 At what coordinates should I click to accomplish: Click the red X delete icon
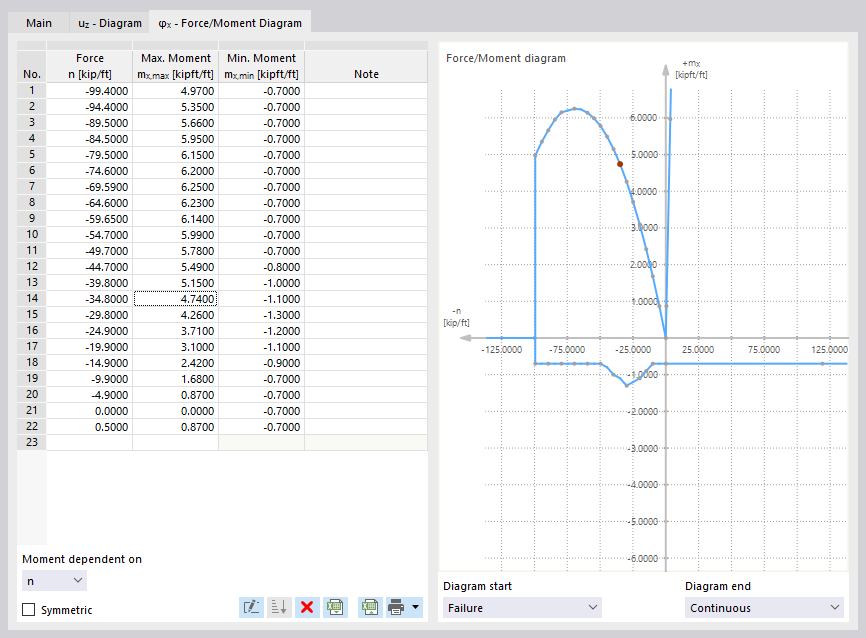[307, 608]
